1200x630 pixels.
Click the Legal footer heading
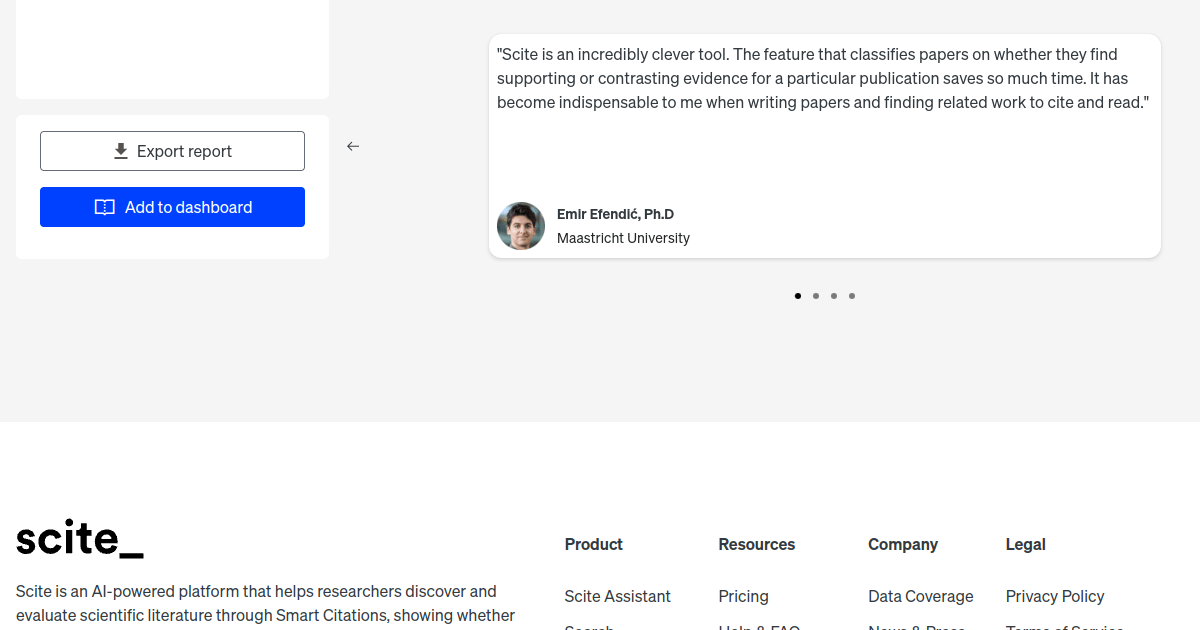(x=1025, y=544)
